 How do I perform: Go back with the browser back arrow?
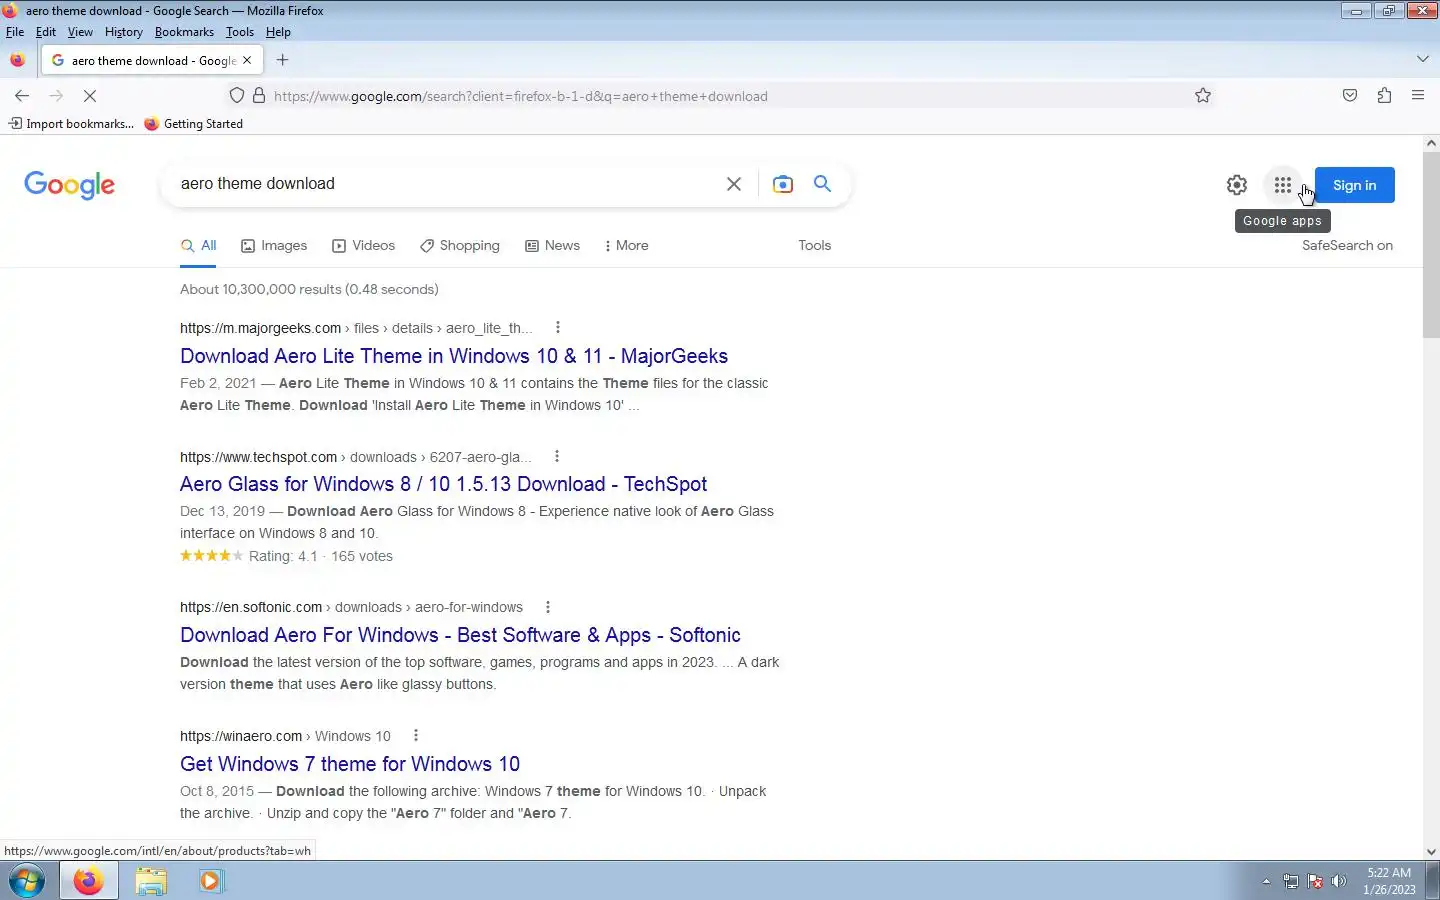[x=22, y=96]
